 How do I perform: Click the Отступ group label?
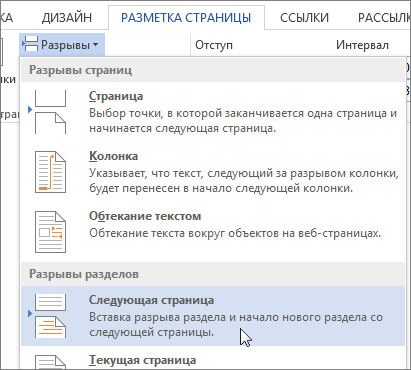(214, 45)
